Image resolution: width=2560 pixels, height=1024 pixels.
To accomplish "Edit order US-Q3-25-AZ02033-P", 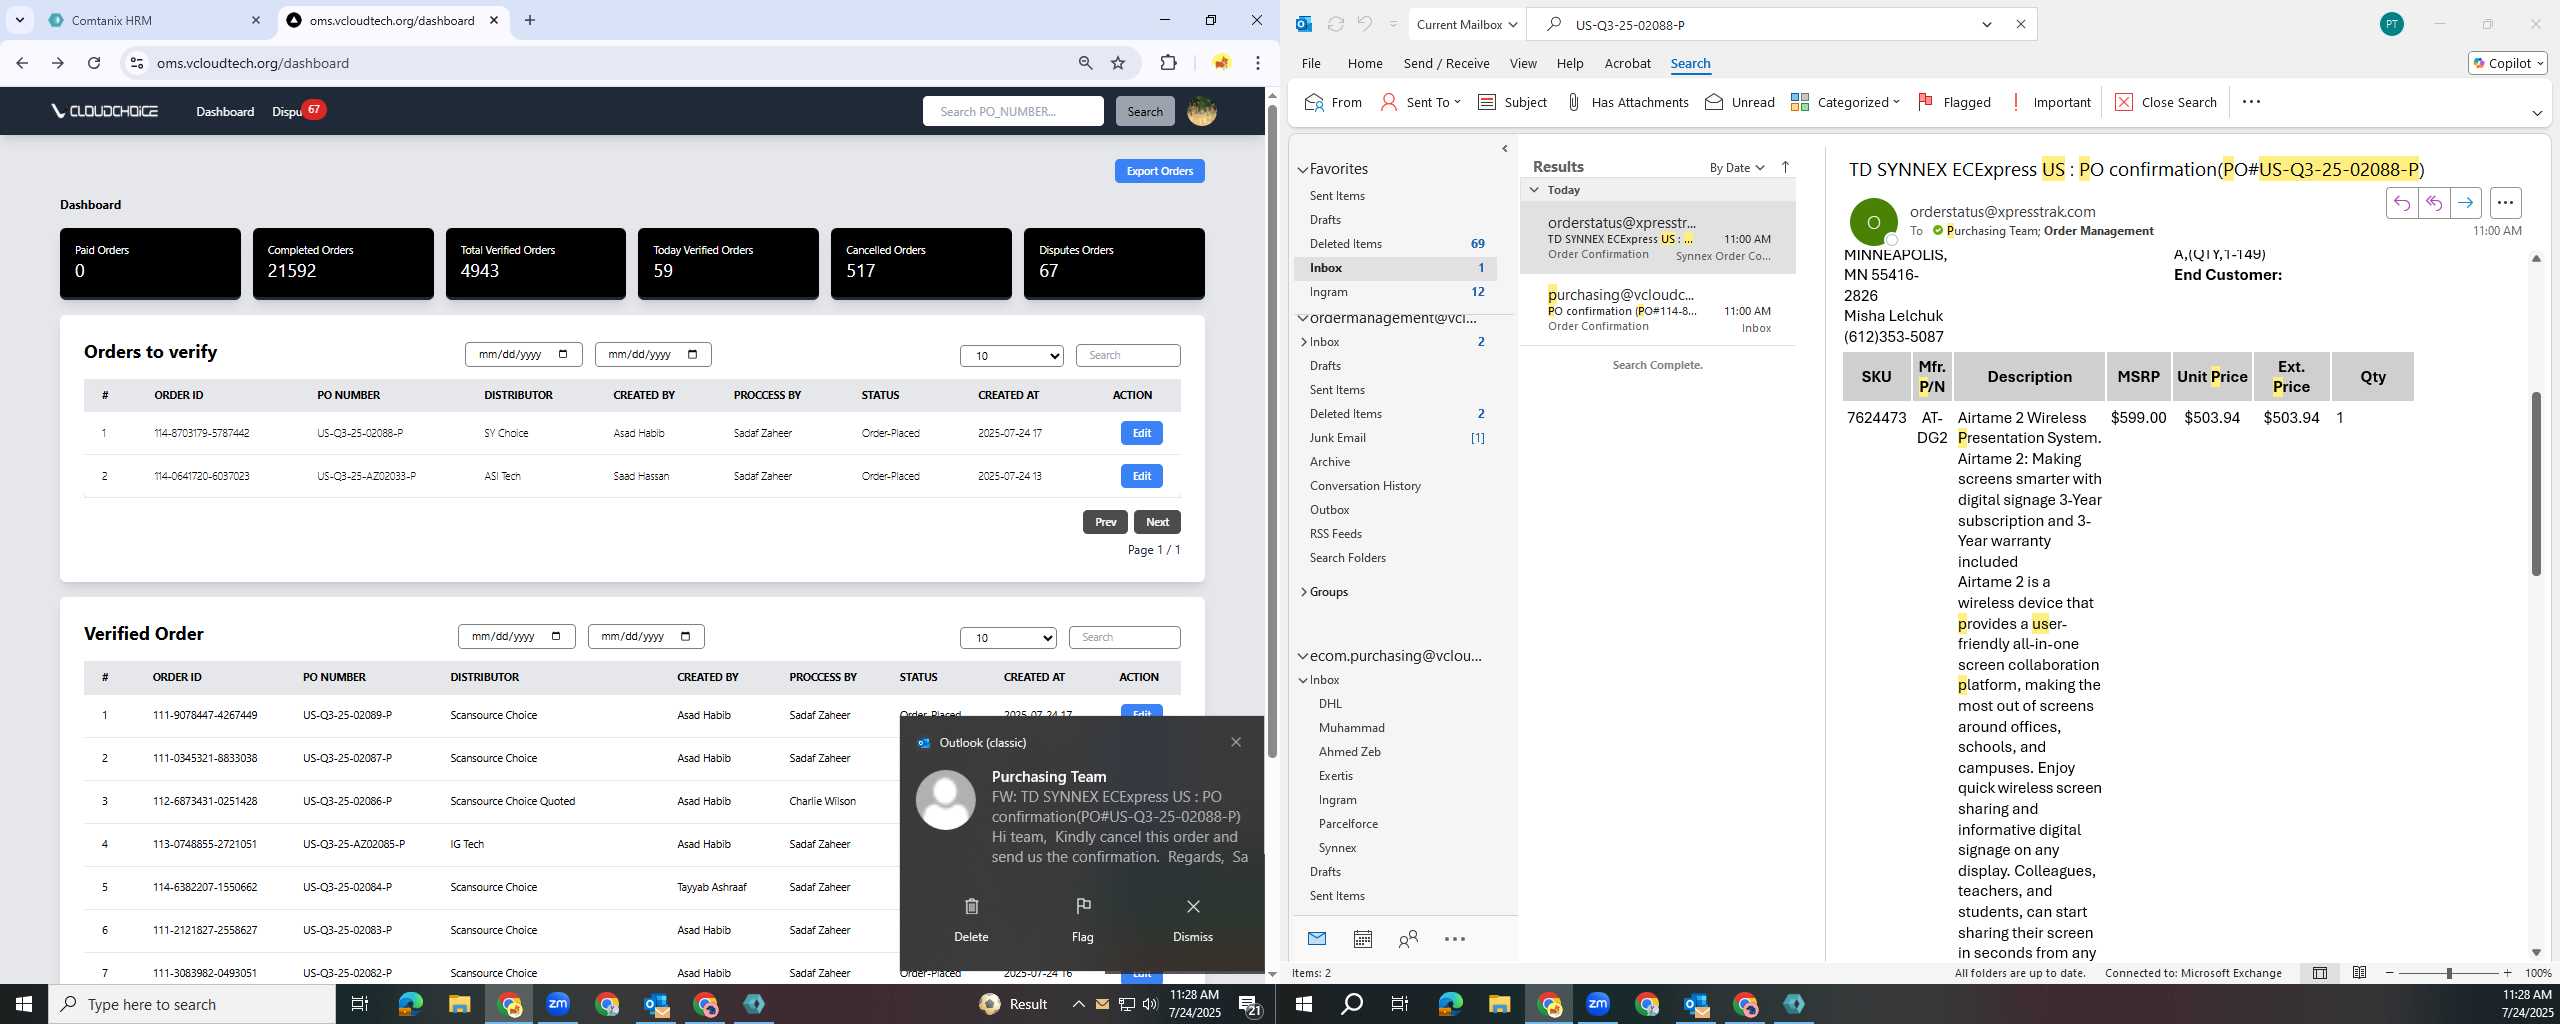I will [1141, 476].
